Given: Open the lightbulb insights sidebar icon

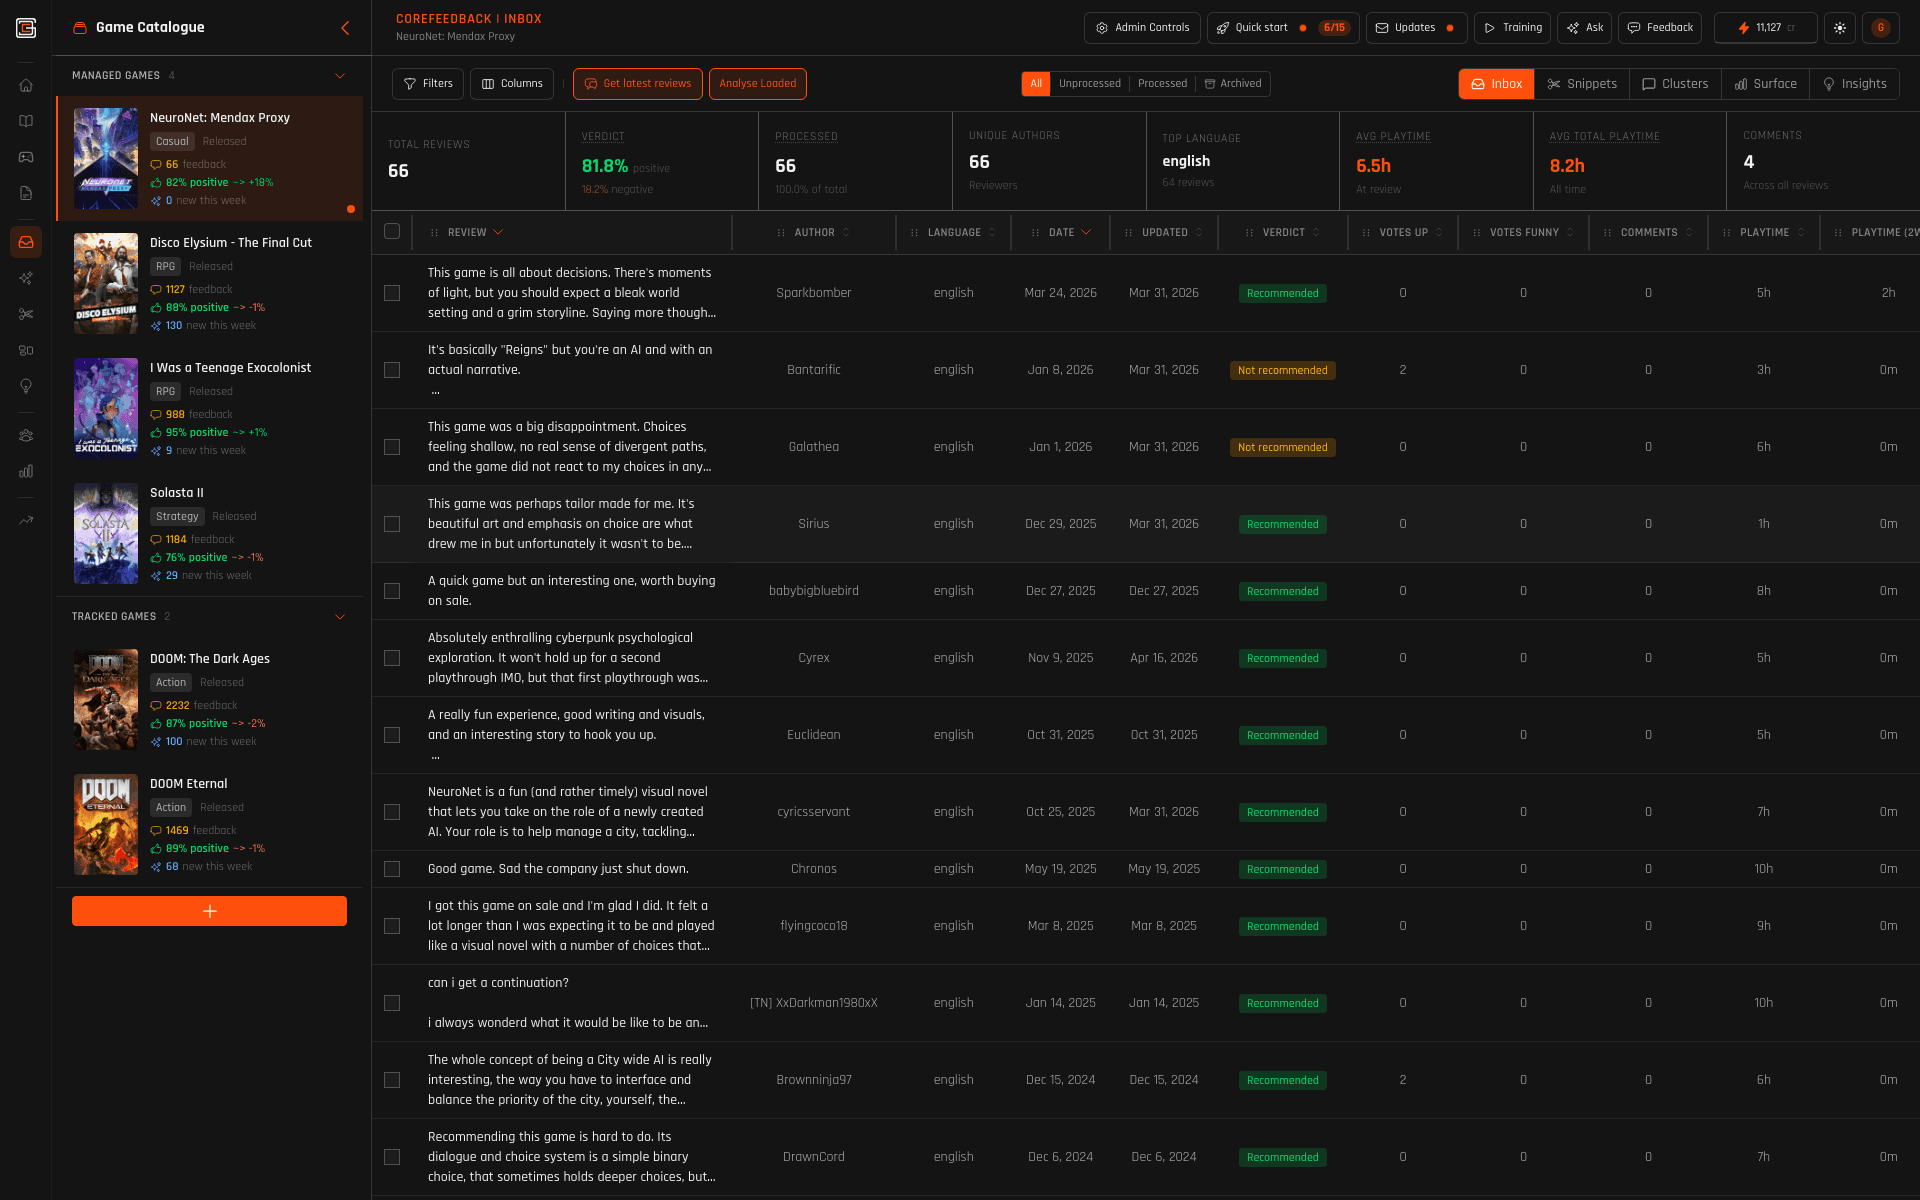Looking at the screenshot, I should pos(26,386).
